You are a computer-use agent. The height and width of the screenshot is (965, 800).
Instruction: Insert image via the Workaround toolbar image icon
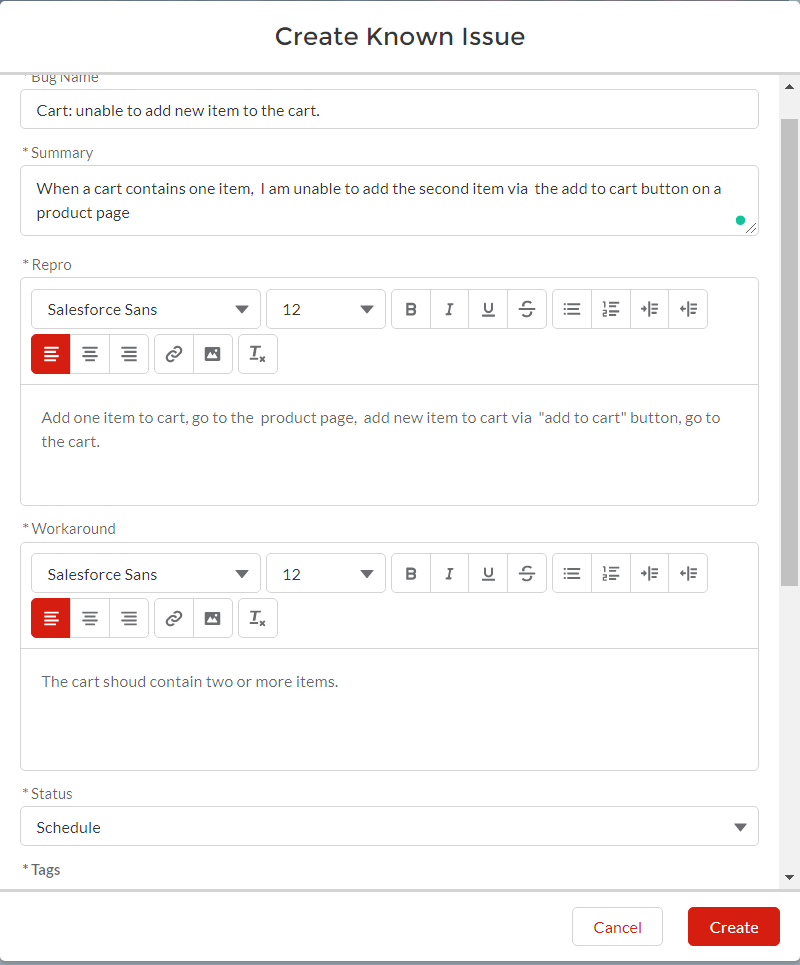point(212,619)
